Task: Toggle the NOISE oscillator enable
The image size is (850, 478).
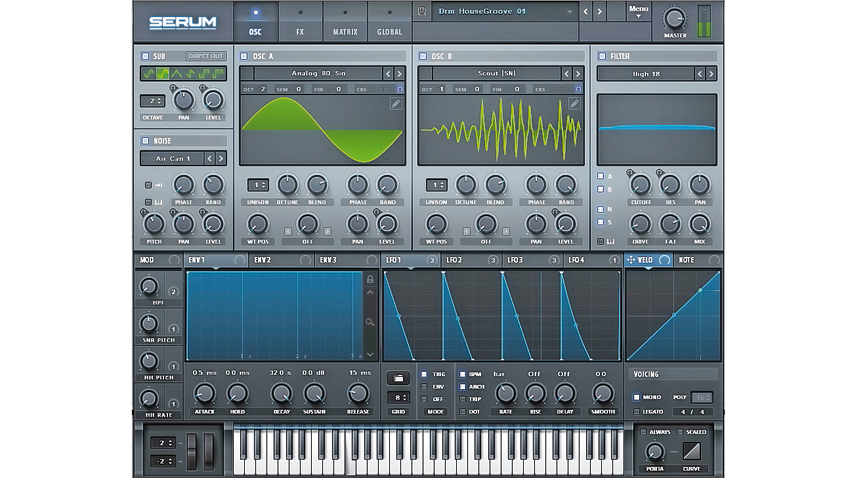Action: point(145,141)
